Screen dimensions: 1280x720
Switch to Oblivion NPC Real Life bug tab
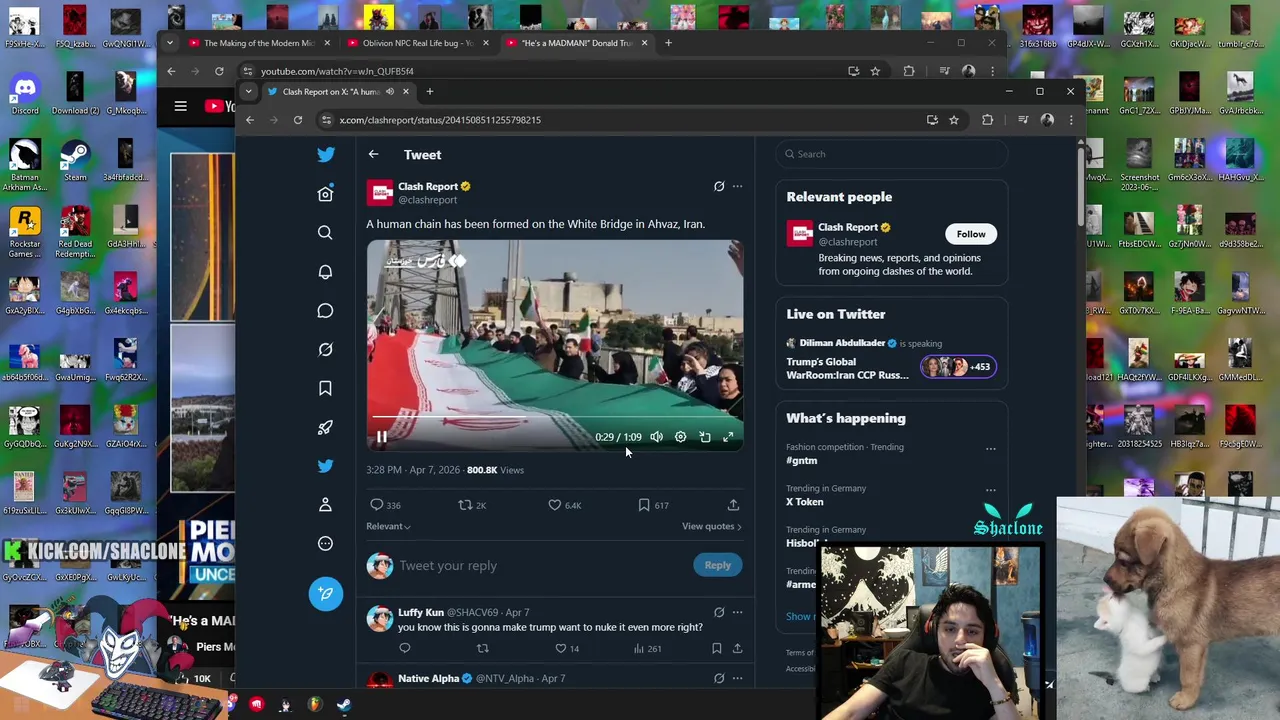418,43
